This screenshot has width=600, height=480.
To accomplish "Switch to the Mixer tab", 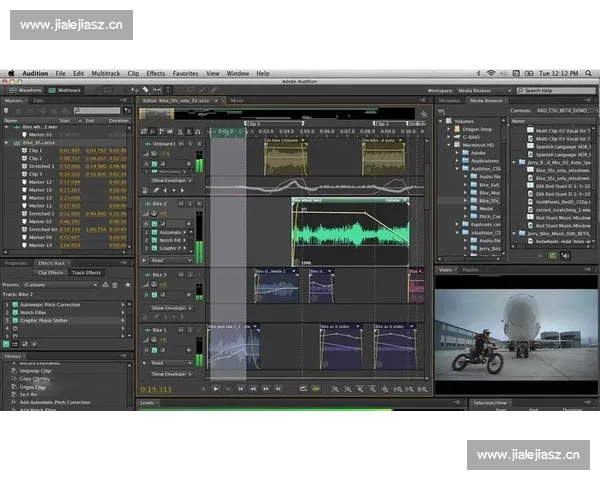I will [237, 101].
